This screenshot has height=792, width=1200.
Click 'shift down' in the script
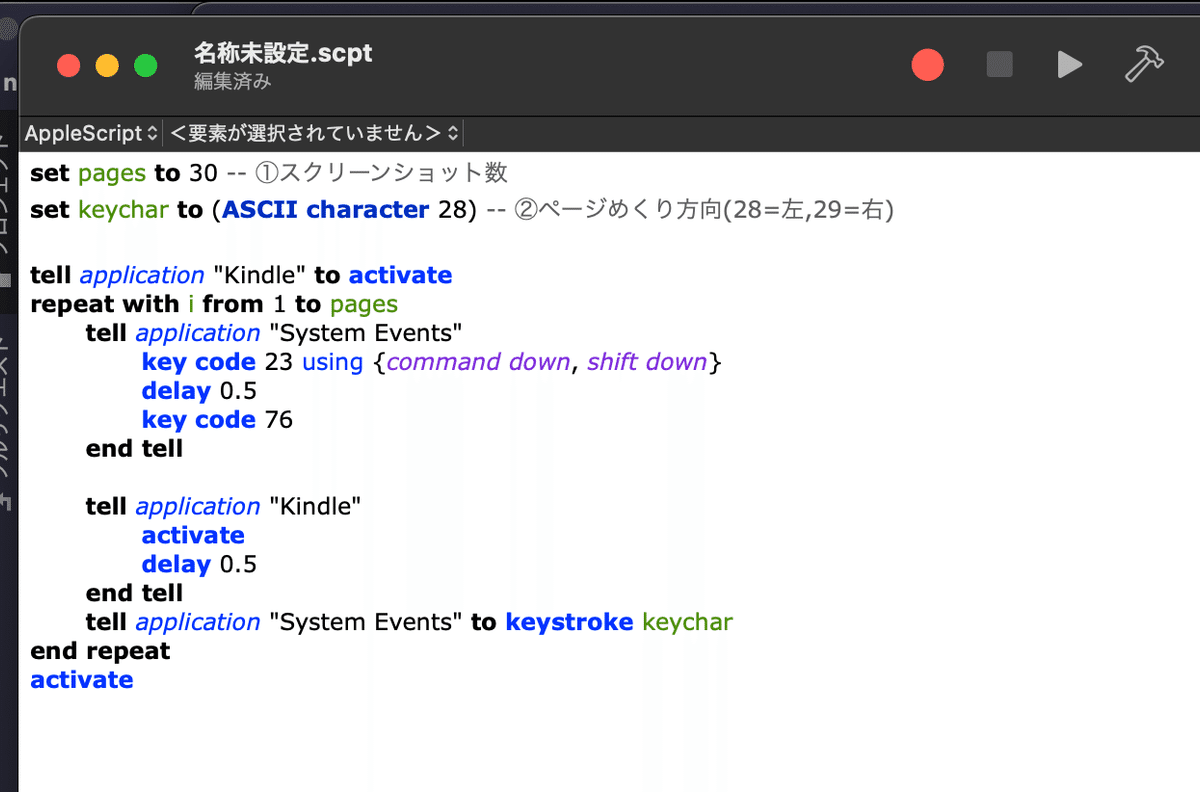point(646,362)
